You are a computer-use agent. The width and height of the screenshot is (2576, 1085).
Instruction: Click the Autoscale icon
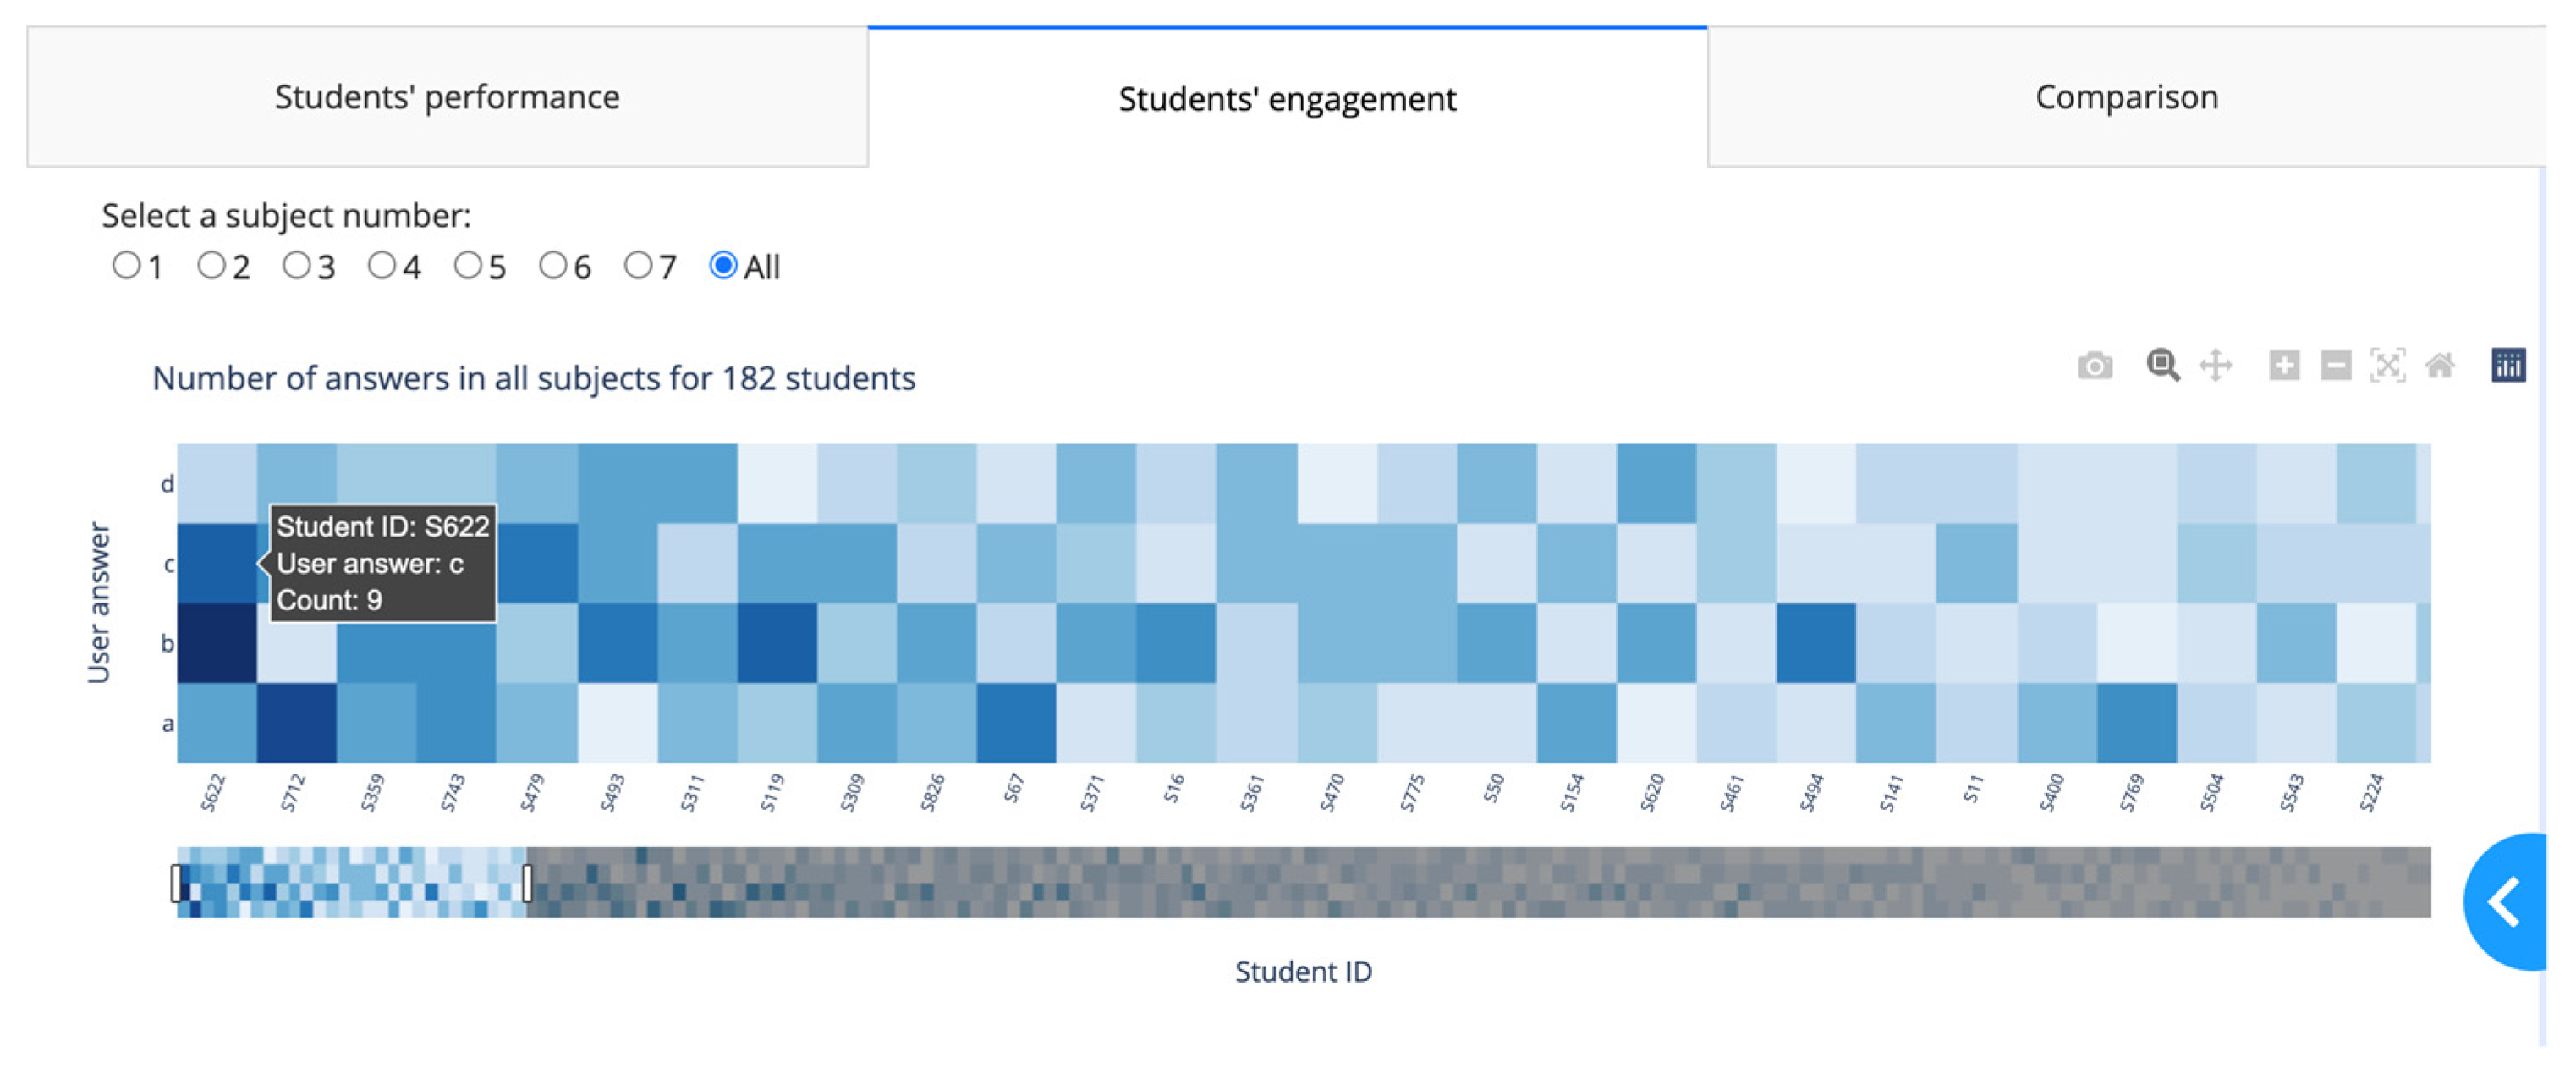[x=2388, y=365]
